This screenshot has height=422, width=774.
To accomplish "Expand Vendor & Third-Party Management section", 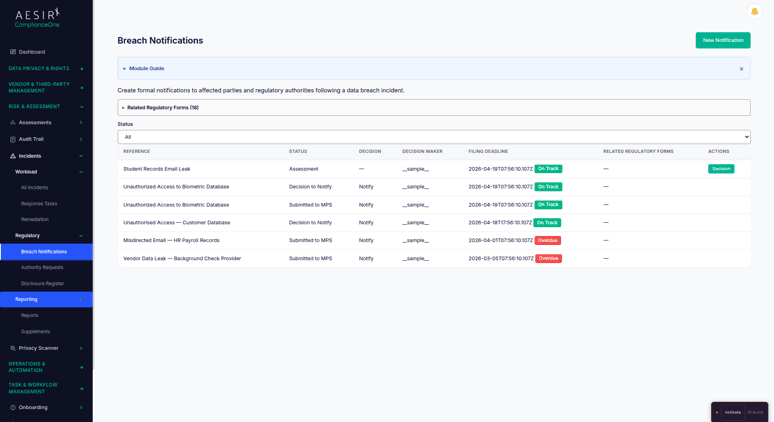I will tap(81, 87).
